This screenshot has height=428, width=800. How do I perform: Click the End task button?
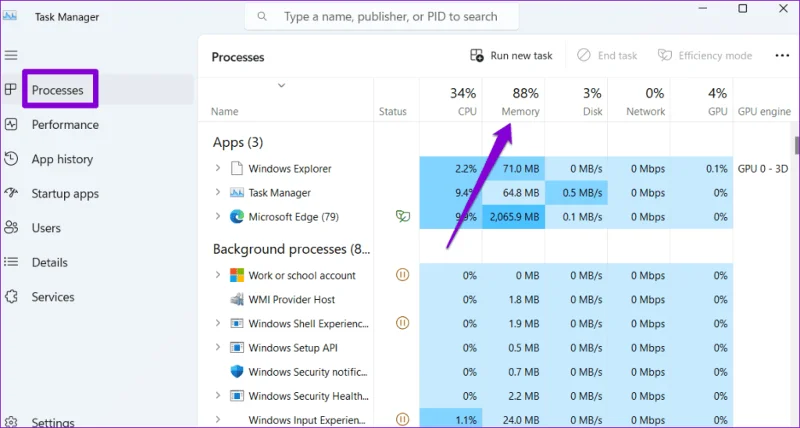pos(607,56)
